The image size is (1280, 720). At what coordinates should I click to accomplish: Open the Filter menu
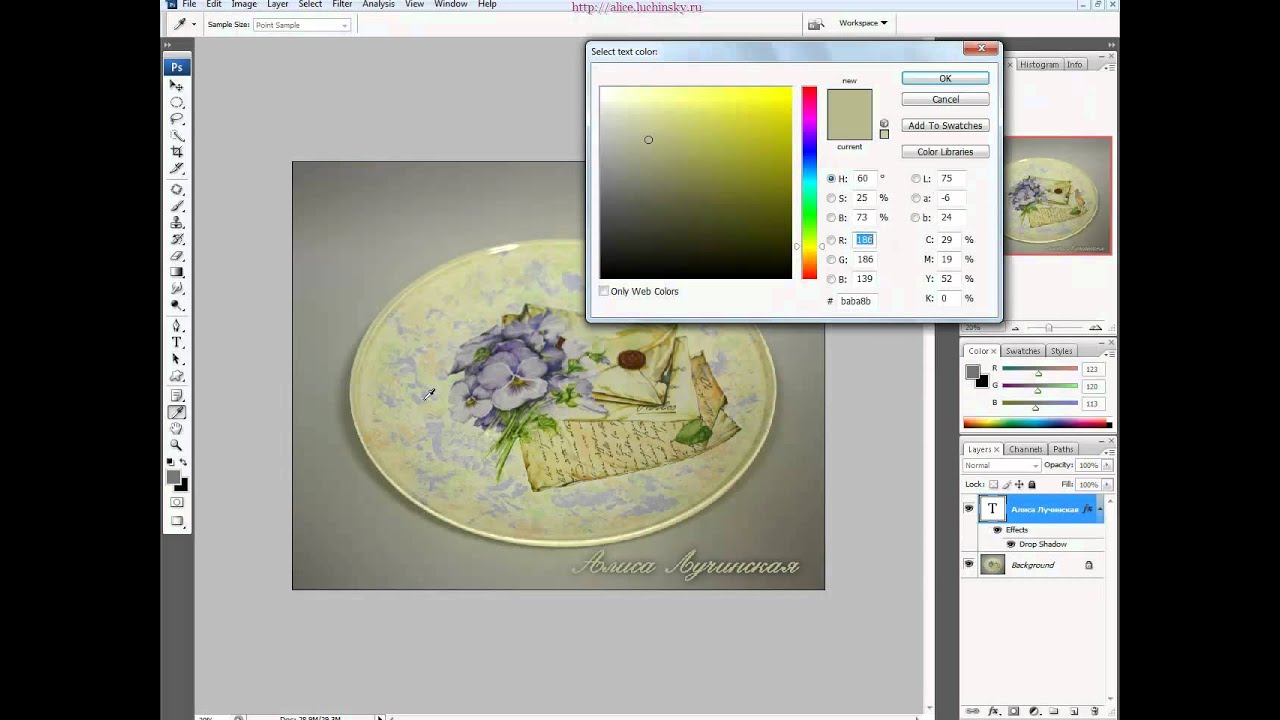pyautogui.click(x=342, y=5)
